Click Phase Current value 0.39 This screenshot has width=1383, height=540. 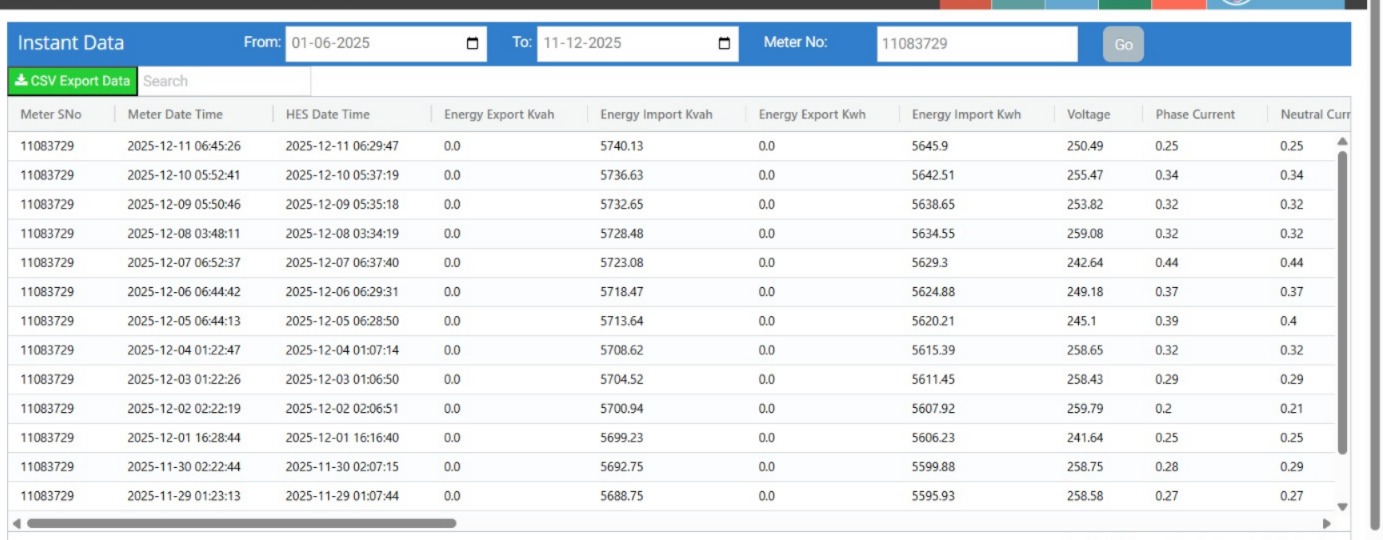[1167, 320]
